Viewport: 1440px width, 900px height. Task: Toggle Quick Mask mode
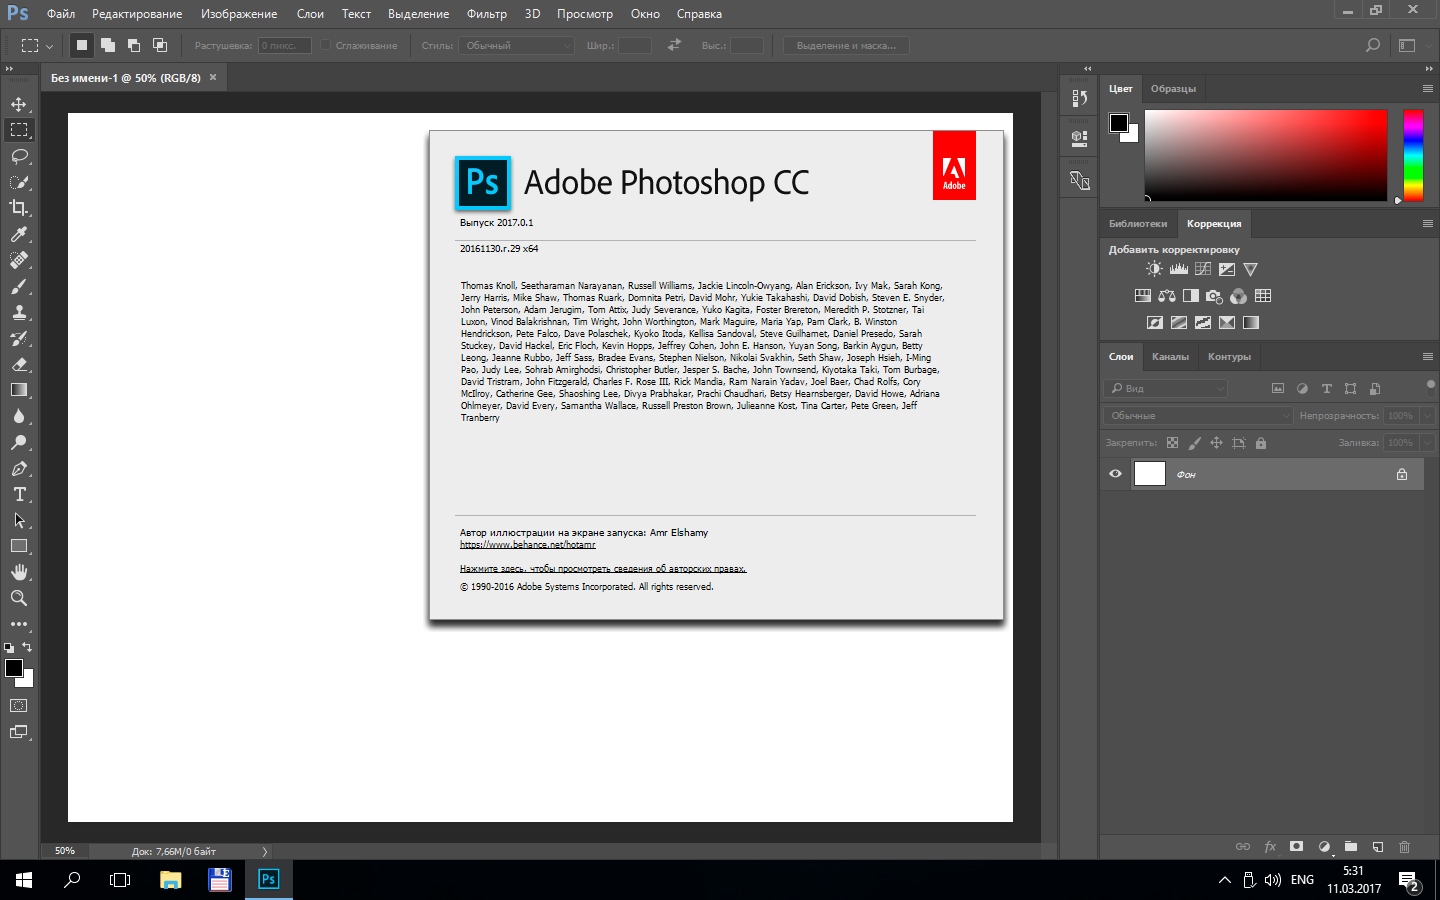click(x=19, y=706)
